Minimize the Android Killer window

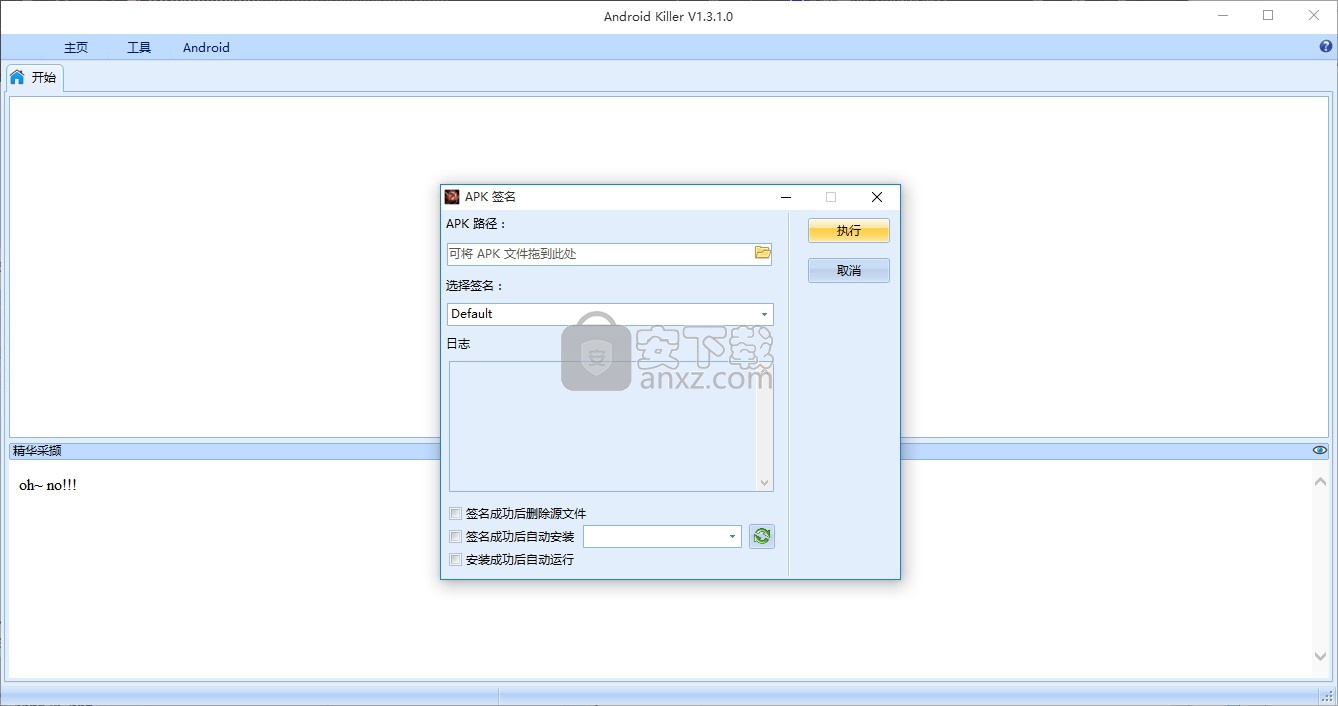click(x=1222, y=16)
